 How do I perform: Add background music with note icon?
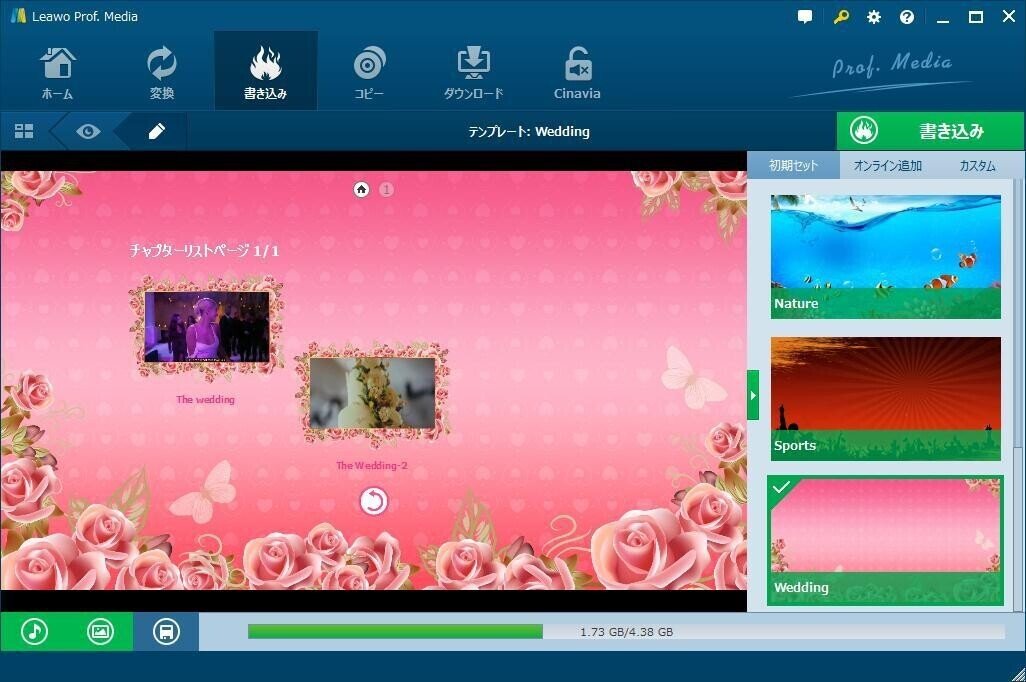pyautogui.click(x=34, y=632)
